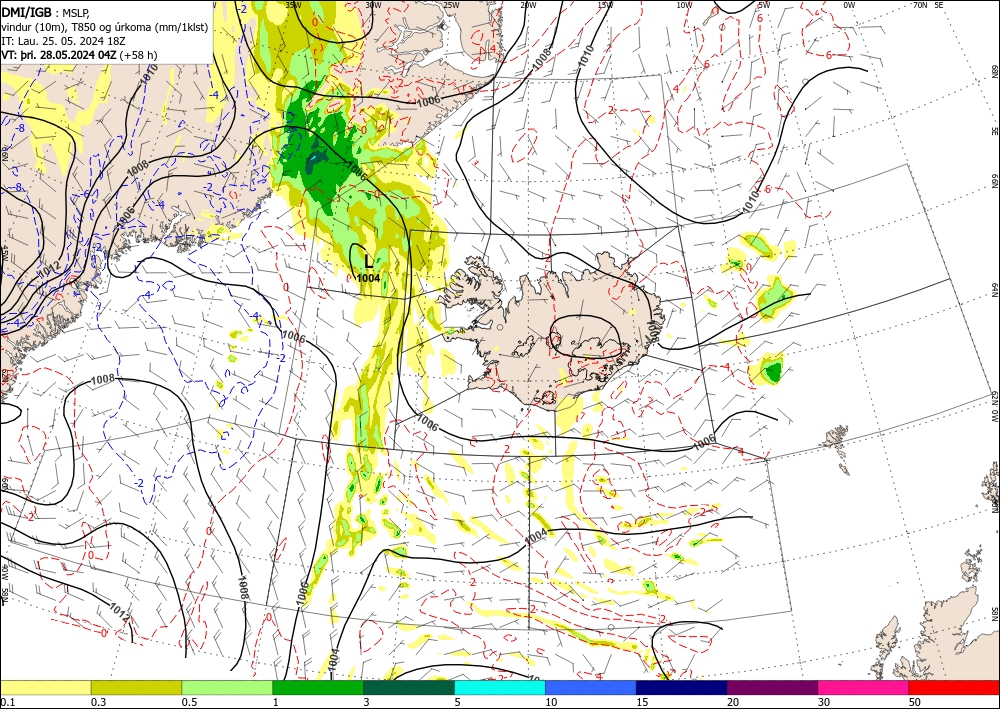
Task: Select the green 1–3 legend color band
Action: [x=318, y=688]
